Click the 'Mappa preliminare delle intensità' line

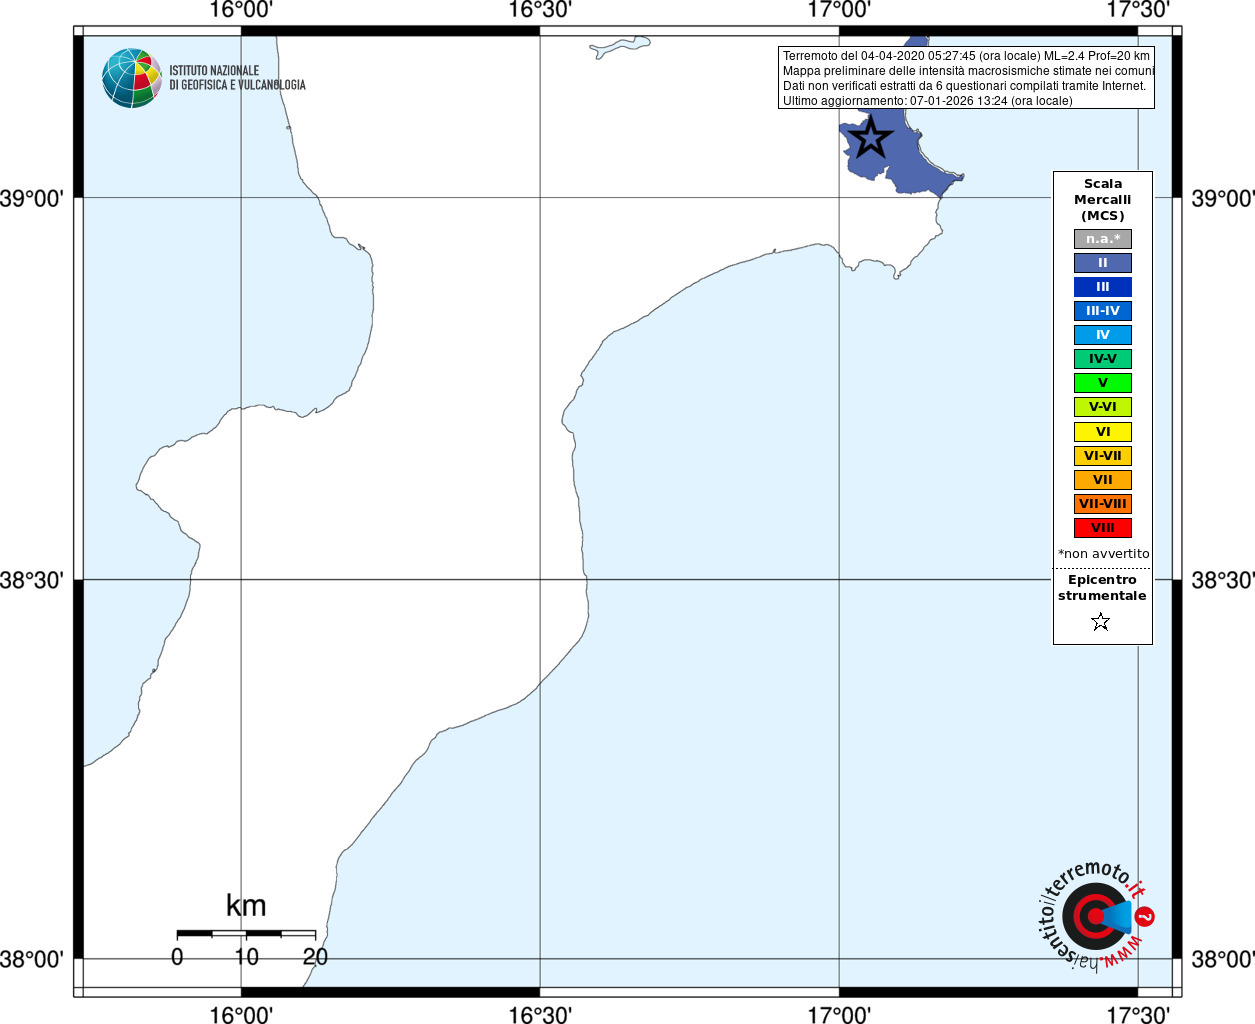point(968,71)
